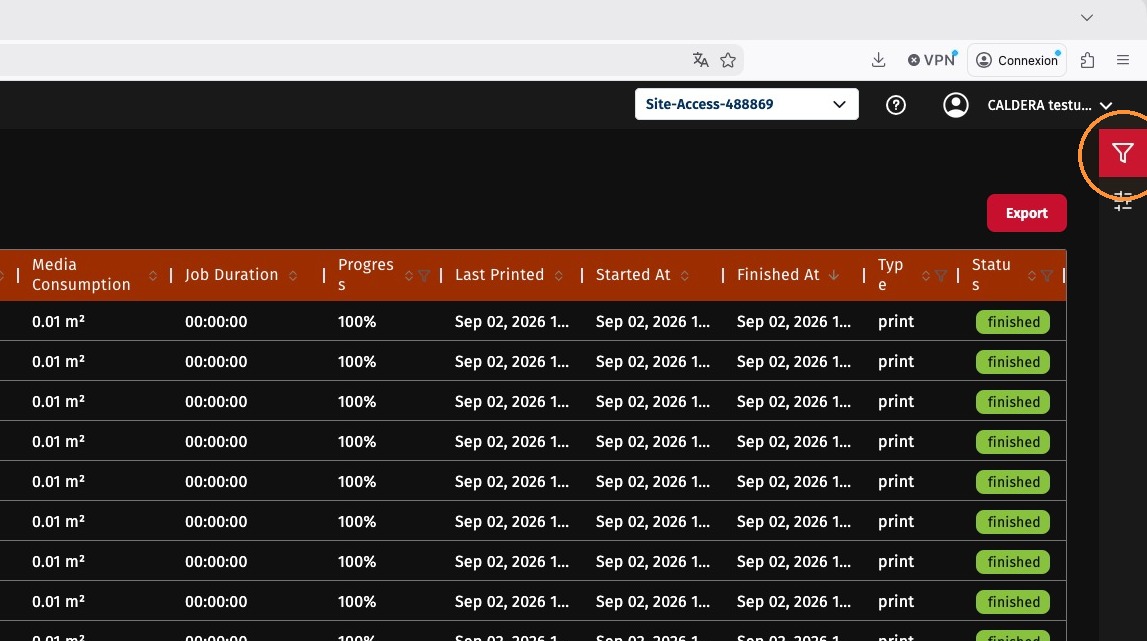Click the Export button

[x=1026, y=213]
